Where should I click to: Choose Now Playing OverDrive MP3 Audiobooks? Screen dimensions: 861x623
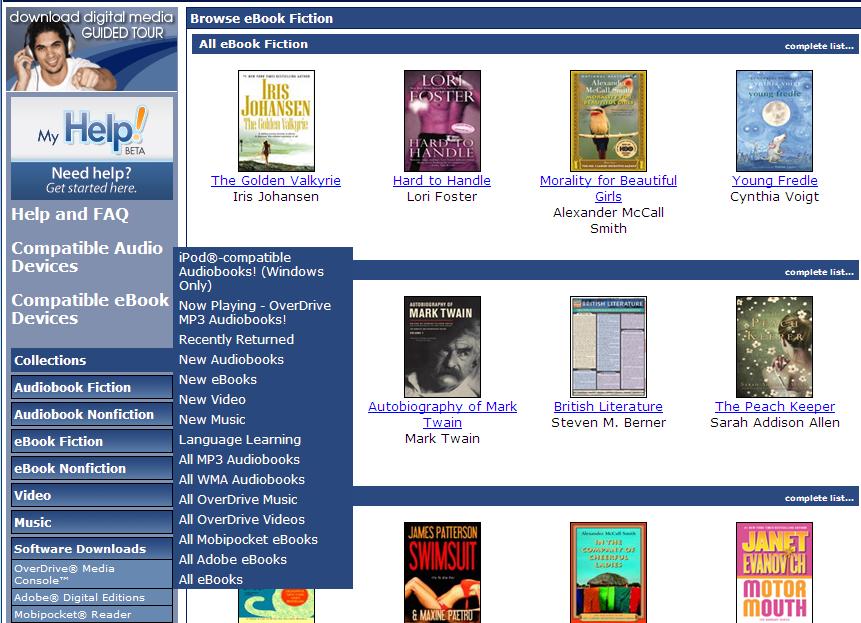coord(255,312)
